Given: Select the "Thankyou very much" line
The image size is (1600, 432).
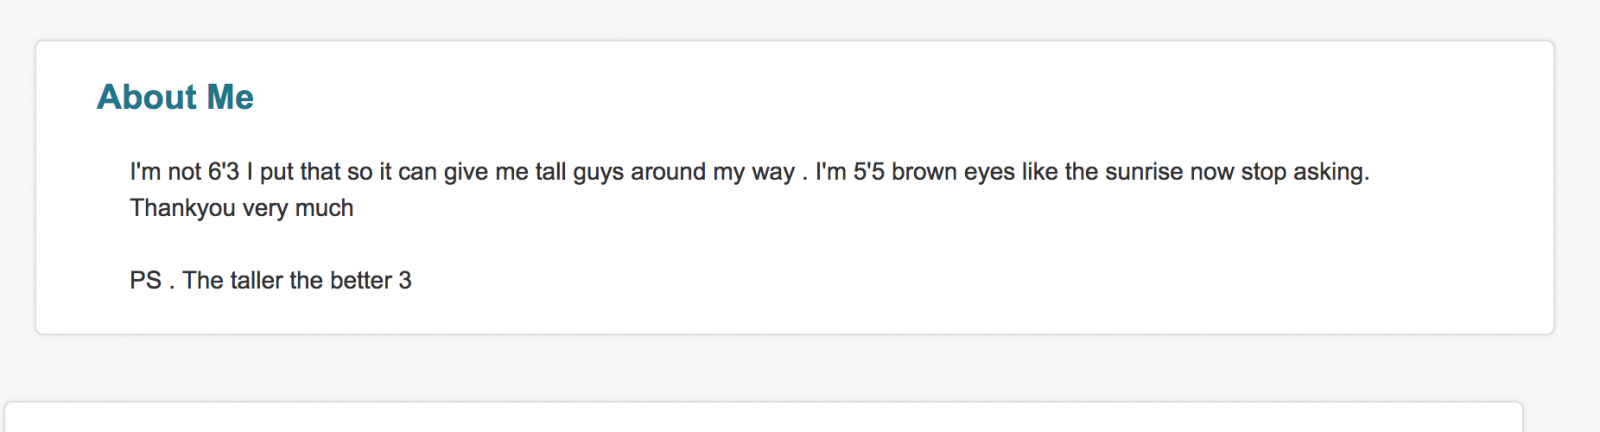Looking at the screenshot, I should point(242,208).
